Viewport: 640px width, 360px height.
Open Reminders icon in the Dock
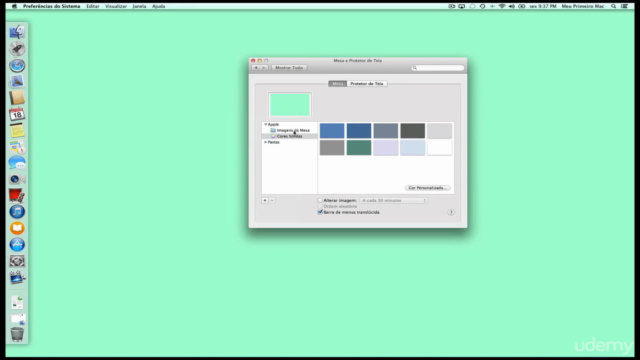[17, 147]
